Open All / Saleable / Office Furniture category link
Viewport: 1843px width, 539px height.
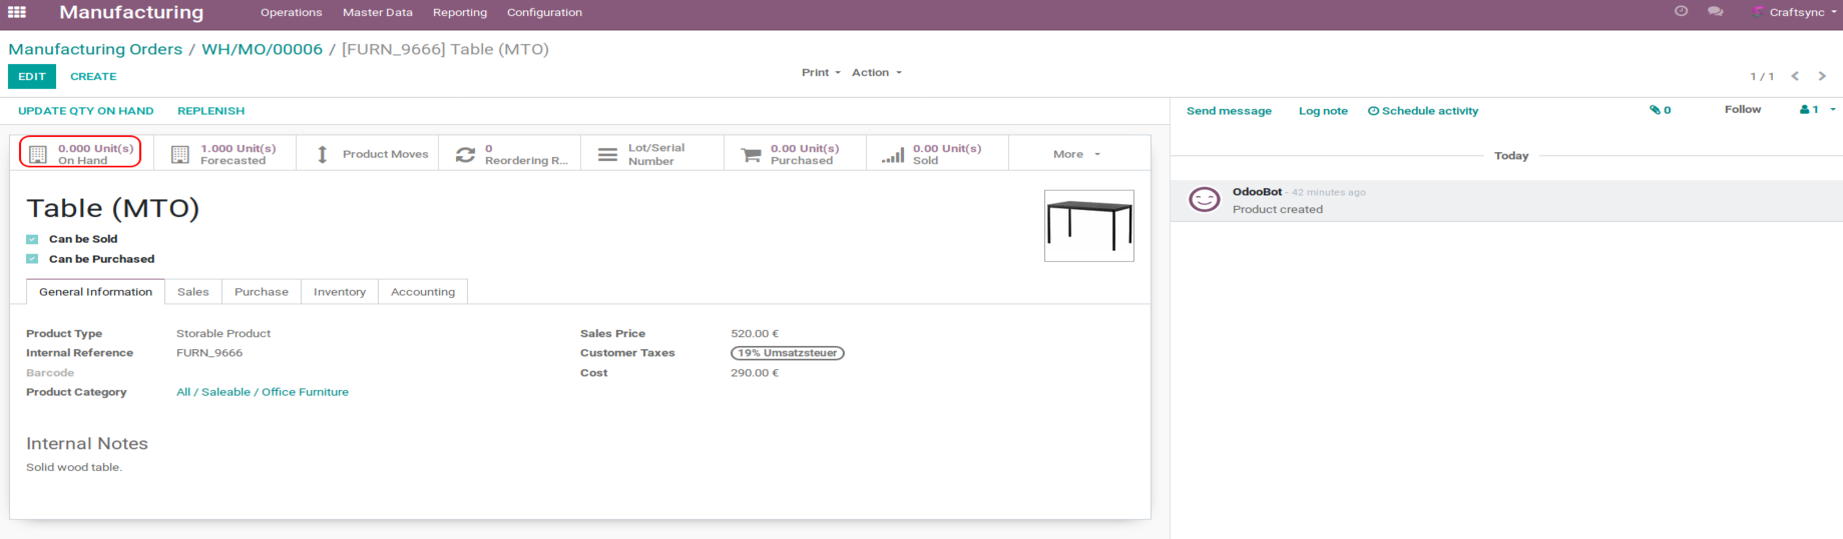(x=262, y=392)
